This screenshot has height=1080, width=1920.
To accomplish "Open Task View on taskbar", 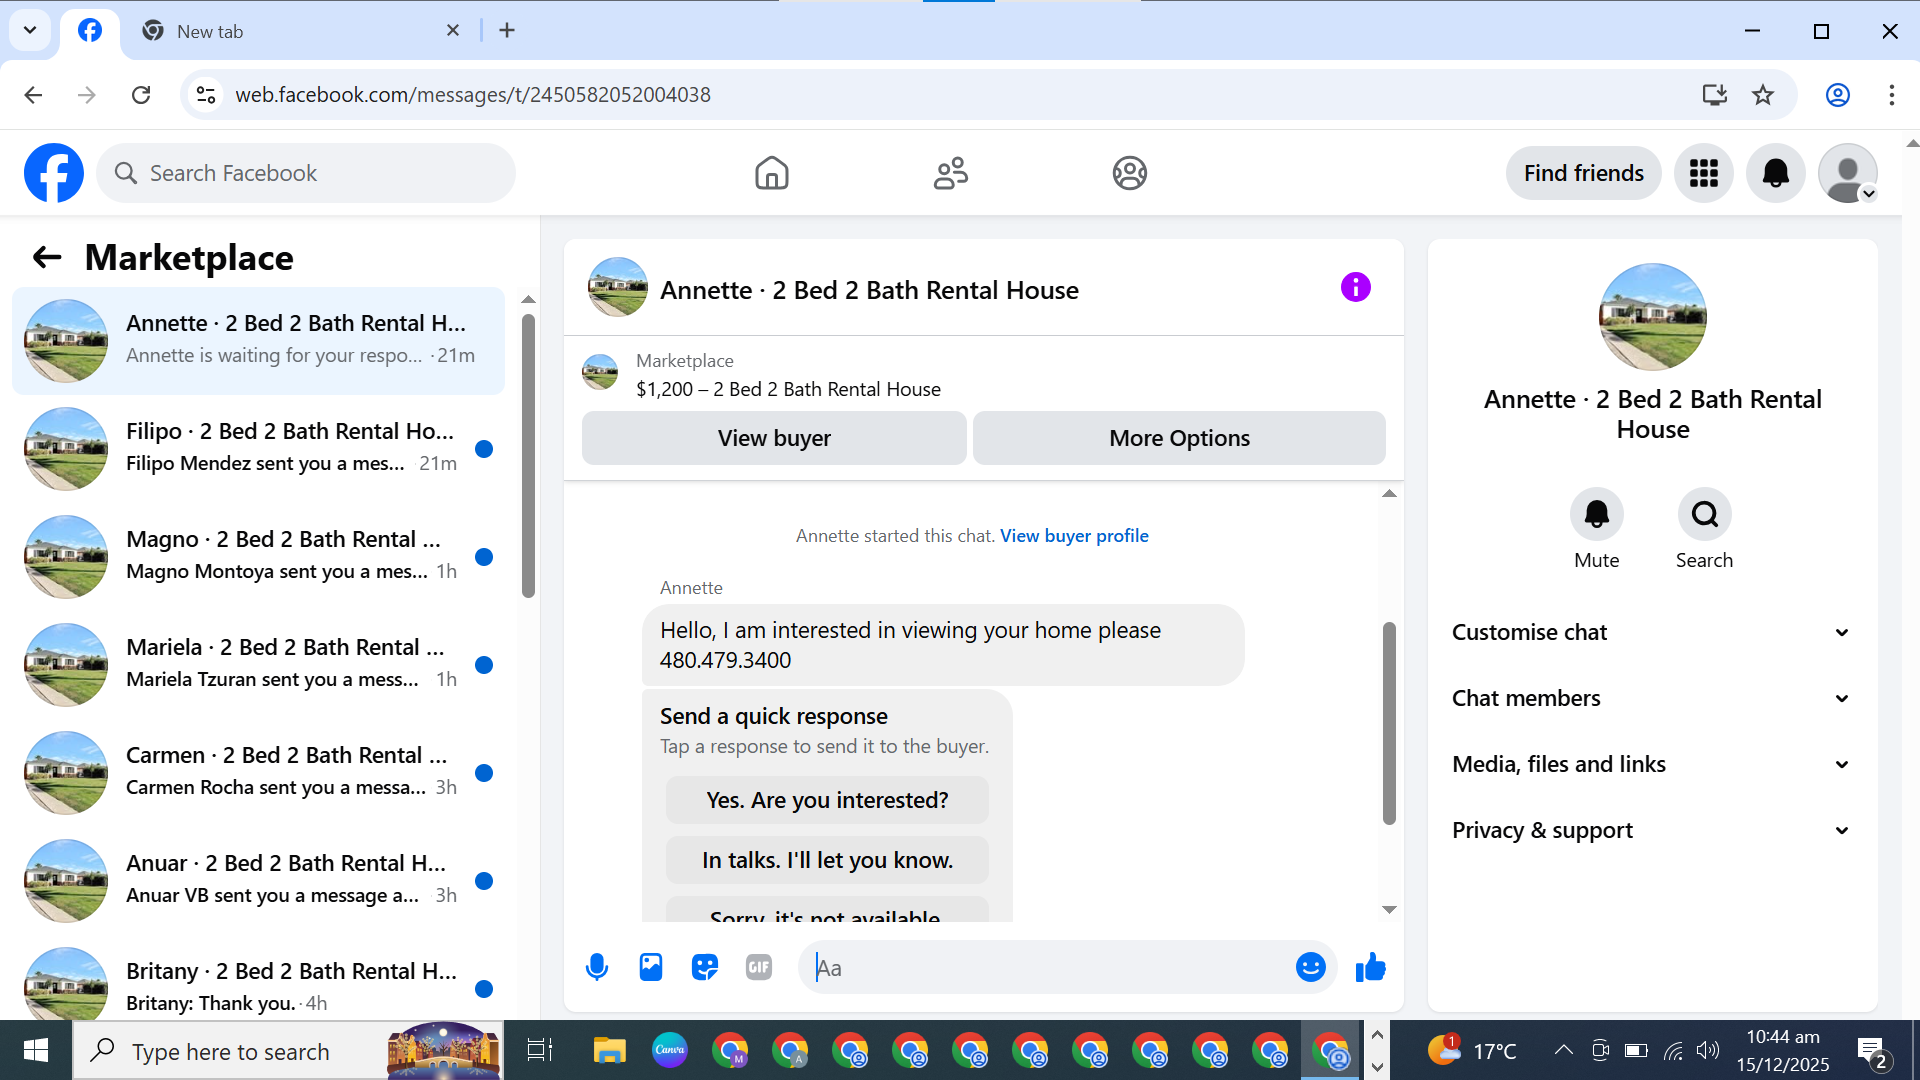I will 539,1051.
